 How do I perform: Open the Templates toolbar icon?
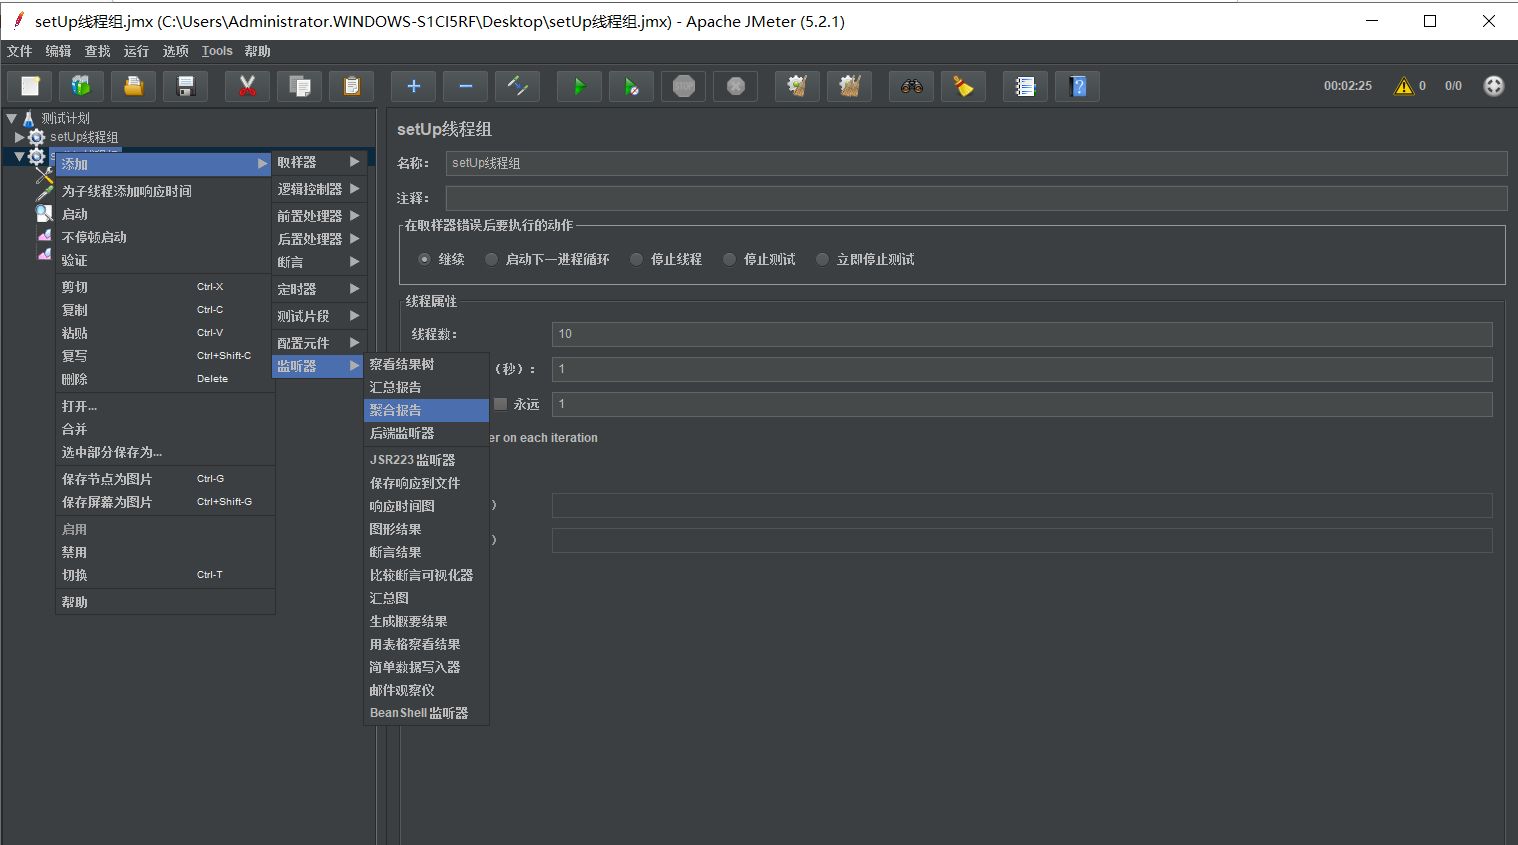(81, 86)
